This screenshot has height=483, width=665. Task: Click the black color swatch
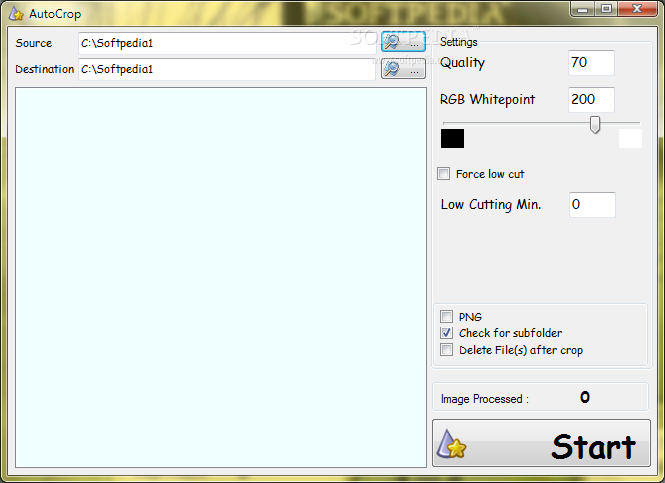[x=452, y=139]
